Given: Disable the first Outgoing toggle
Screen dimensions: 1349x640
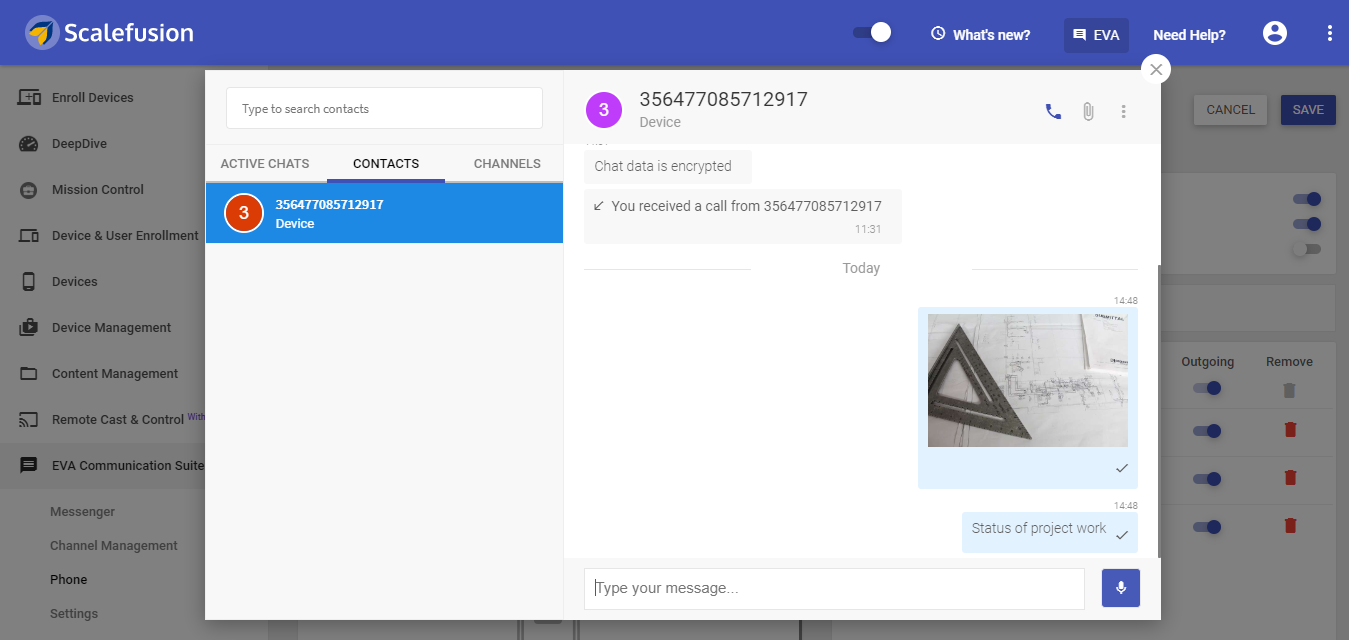Looking at the screenshot, I should coord(1207,387).
